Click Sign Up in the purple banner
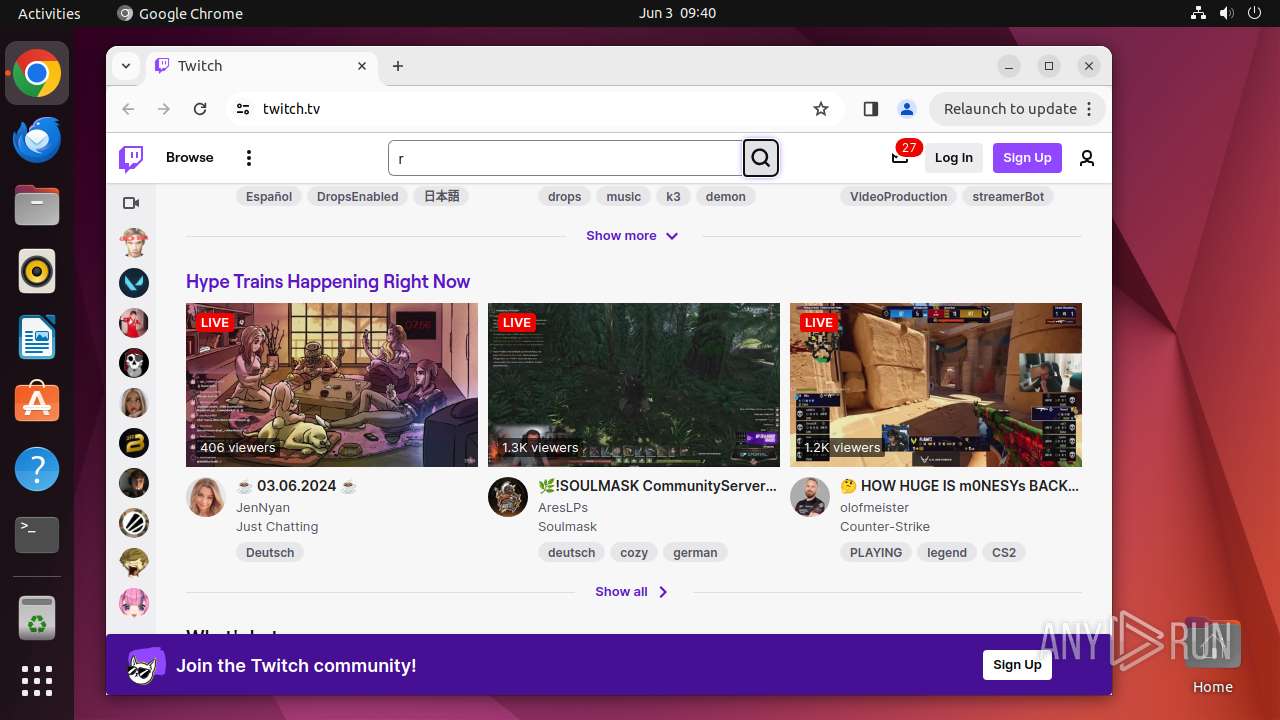 click(1017, 665)
